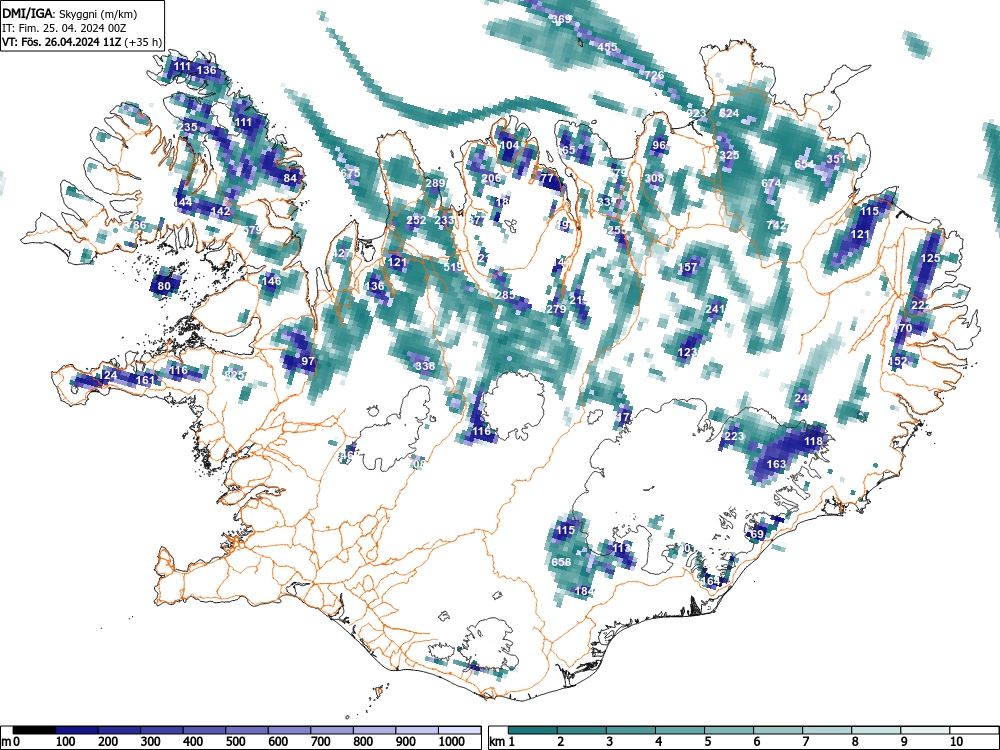Click the 100 label on the metre legend
The image size is (1000, 750).
[x=66, y=742]
